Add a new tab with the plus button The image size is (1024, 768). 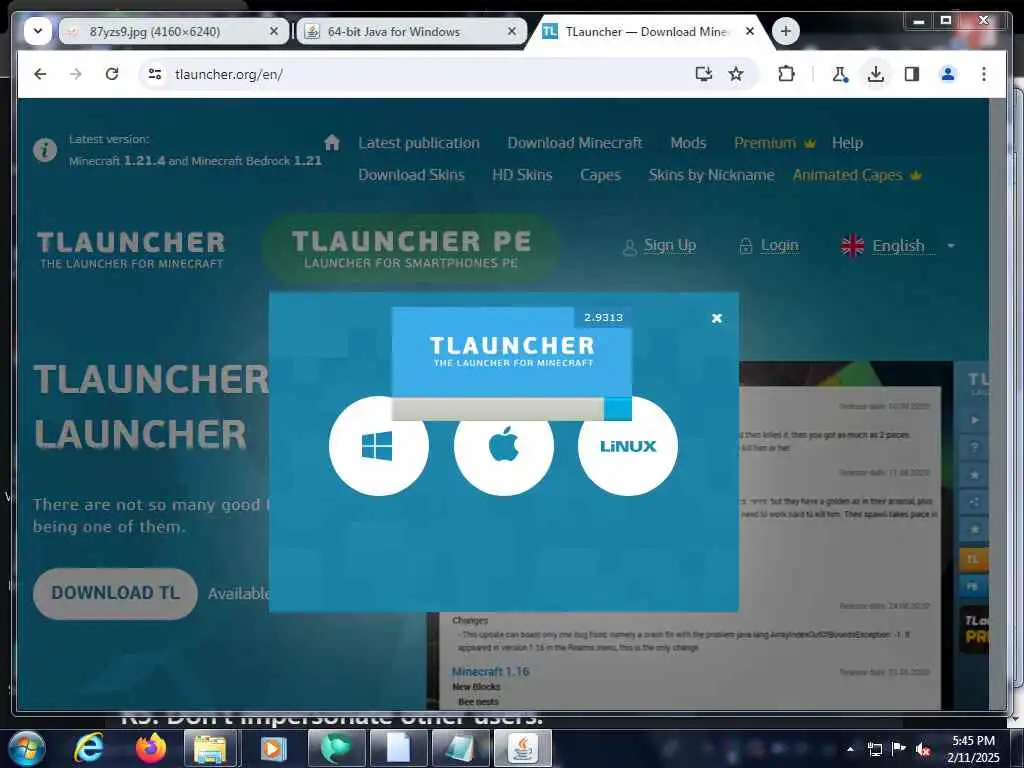[x=786, y=31]
